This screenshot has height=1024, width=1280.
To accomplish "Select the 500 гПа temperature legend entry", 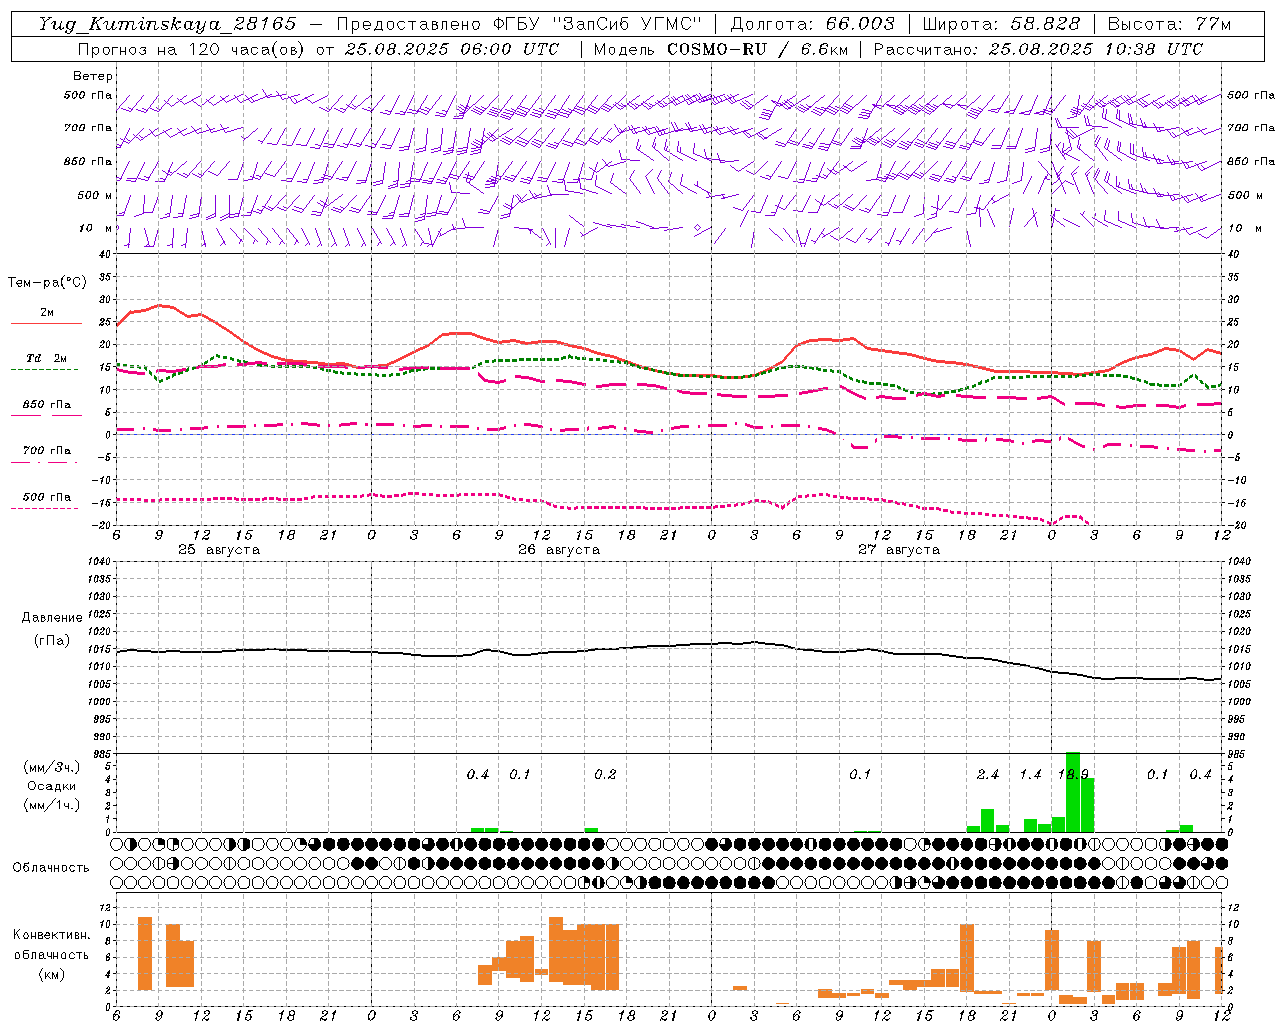I will (46, 497).
